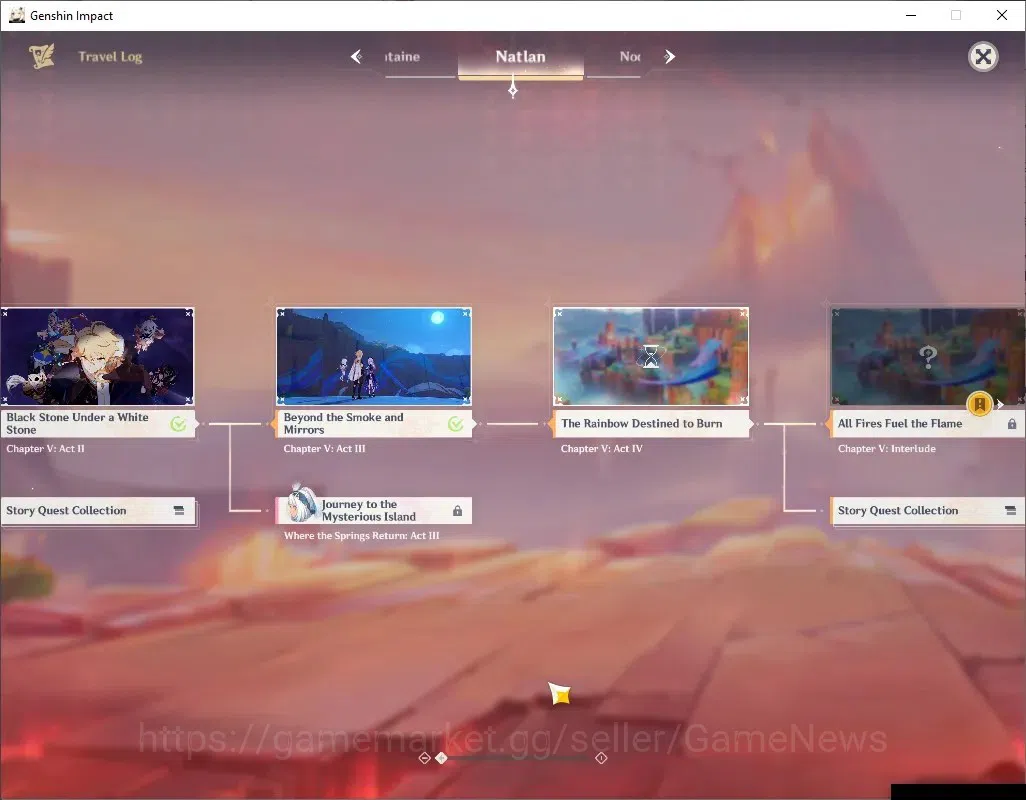Click timeline scroll right end marker
Viewport: 1026px width, 800px height.
coord(601,758)
